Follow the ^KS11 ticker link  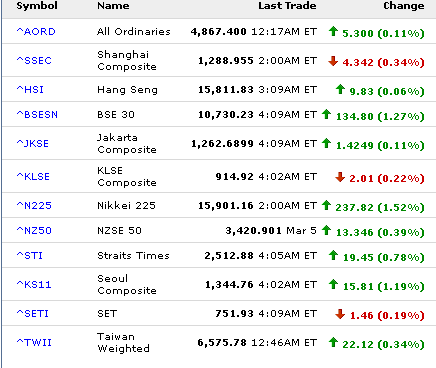click(x=34, y=285)
